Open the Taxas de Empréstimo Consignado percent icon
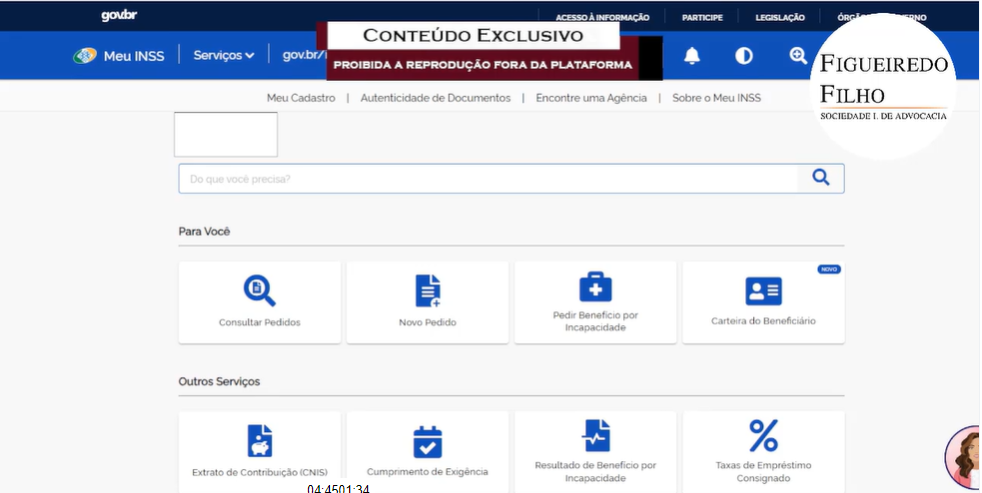Viewport: 982px width, 493px height. [x=763, y=436]
